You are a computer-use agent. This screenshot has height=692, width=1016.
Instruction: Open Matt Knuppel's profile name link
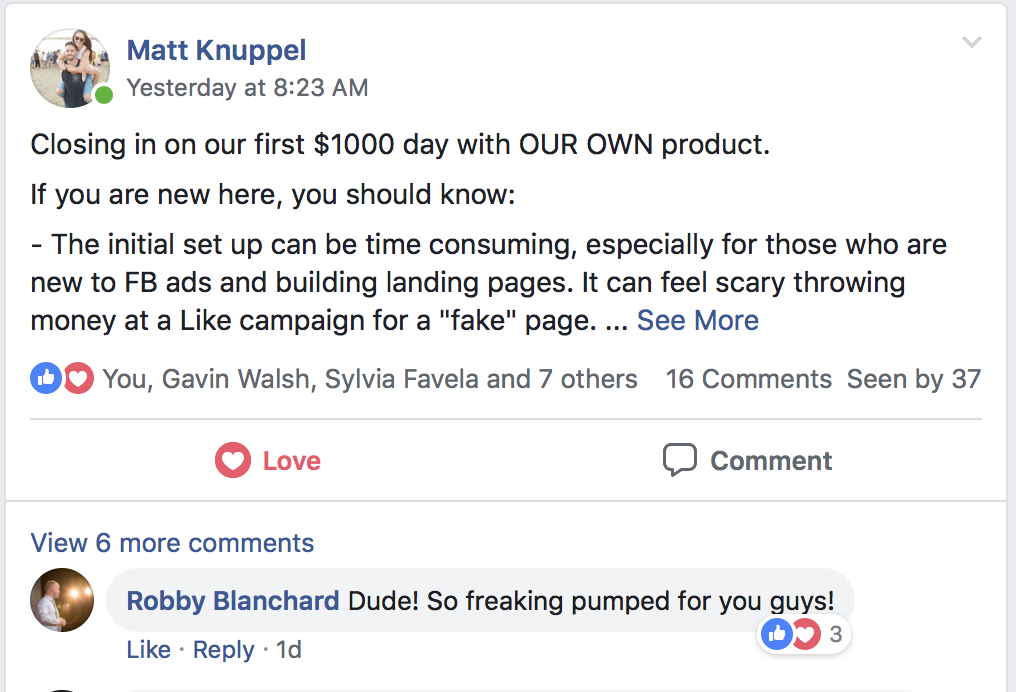tap(216, 50)
